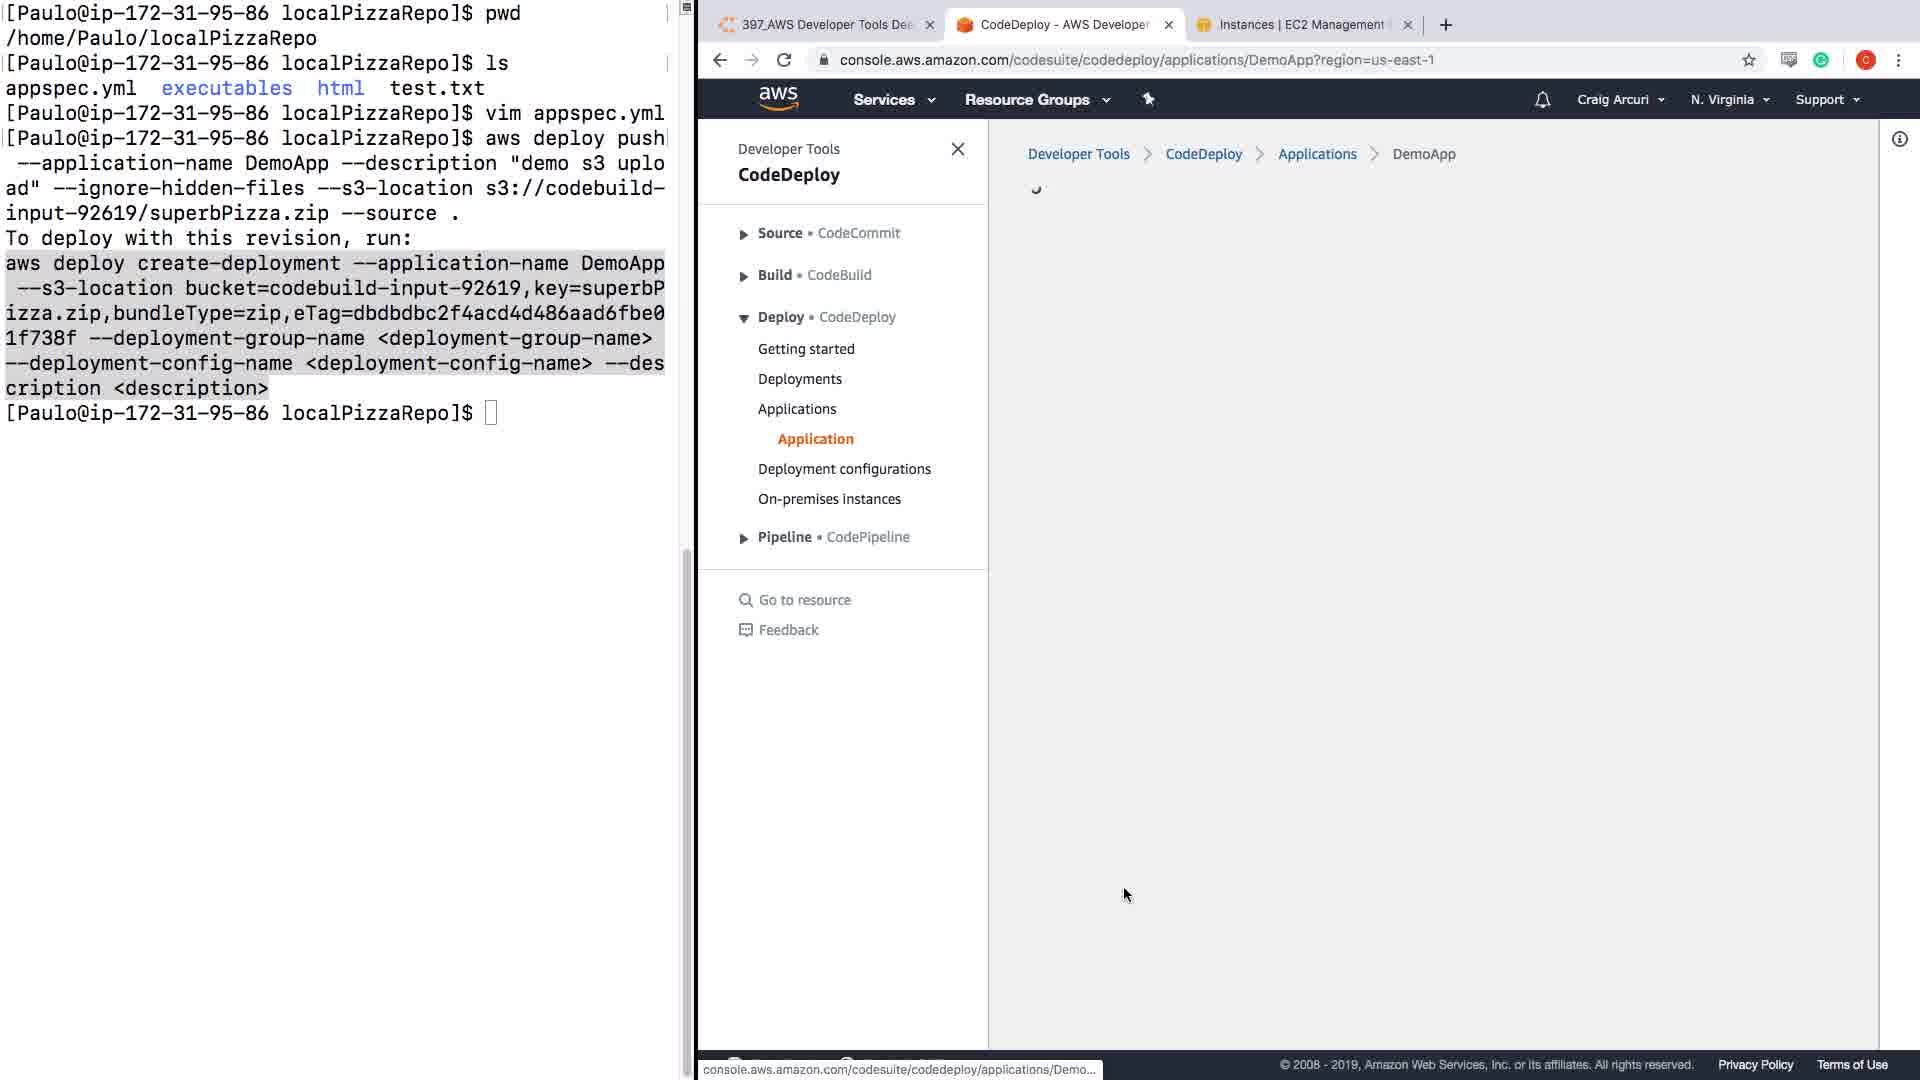This screenshot has width=1920, height=1080.
Task: Click Applications breadcrumb link
Action: (x=1316, y=154)
